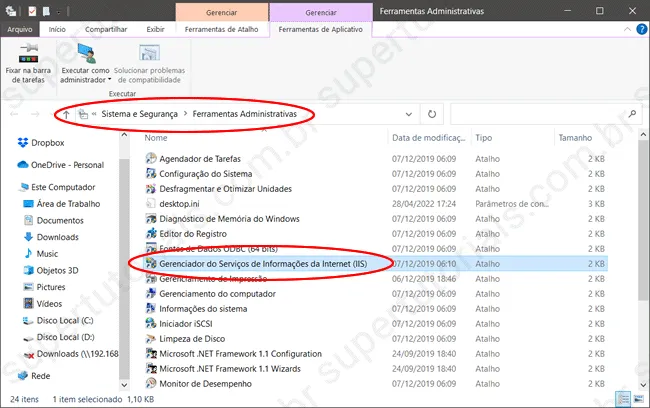
Task: Click the up-arrow parent folder button
Action: [66, 114]
